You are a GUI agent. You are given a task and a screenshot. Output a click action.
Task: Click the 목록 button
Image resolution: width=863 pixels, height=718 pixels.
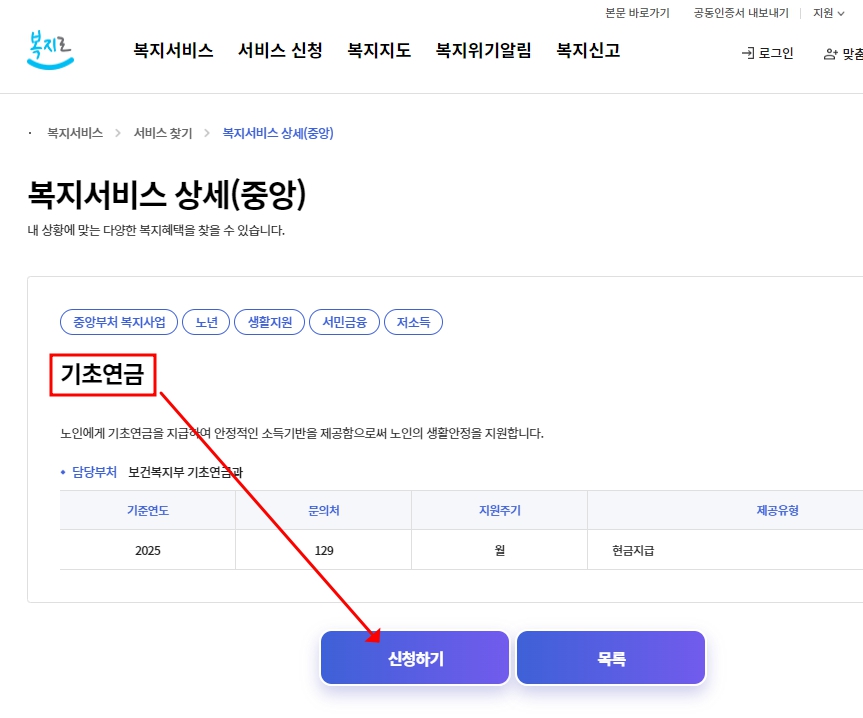(611, 658)
